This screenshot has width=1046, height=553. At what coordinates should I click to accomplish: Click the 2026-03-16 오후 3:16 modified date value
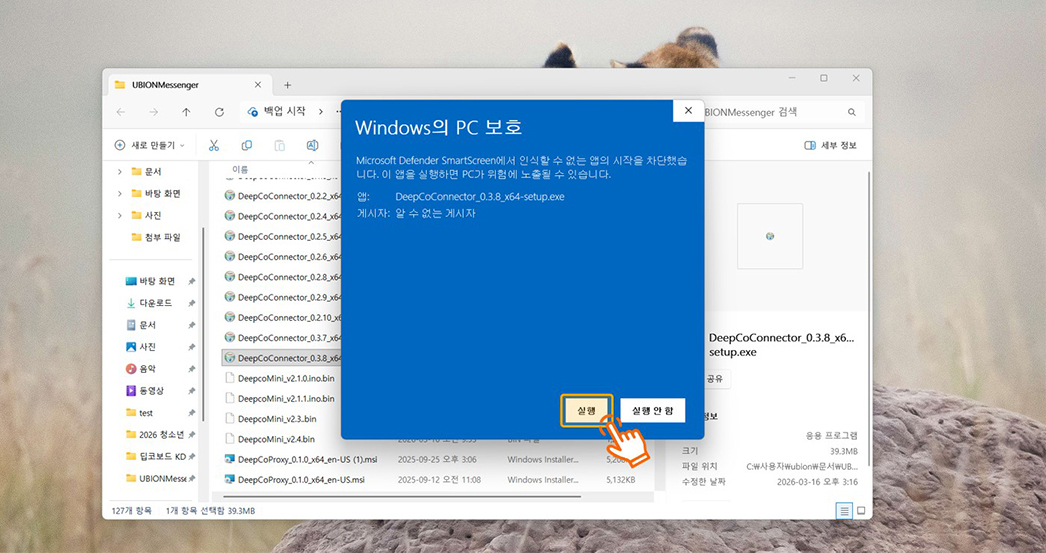click(817, 482)
